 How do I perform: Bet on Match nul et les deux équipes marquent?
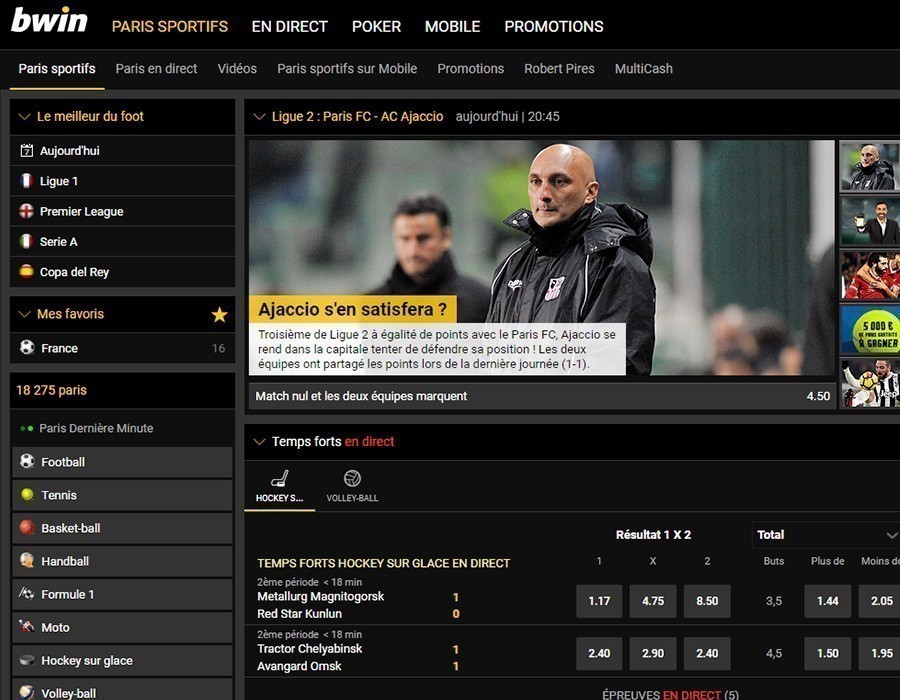(x=542, y=396)
